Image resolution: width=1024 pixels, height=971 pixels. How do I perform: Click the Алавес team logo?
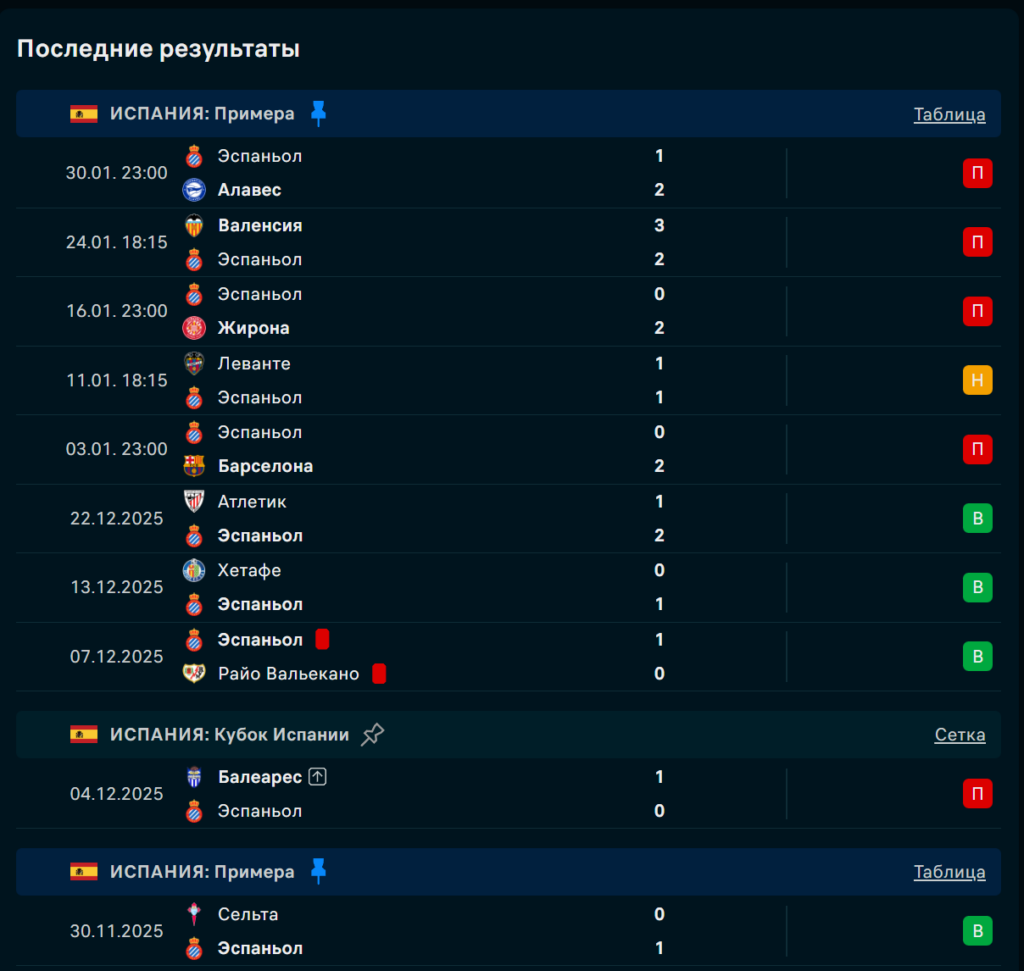[x=194, y=190]
